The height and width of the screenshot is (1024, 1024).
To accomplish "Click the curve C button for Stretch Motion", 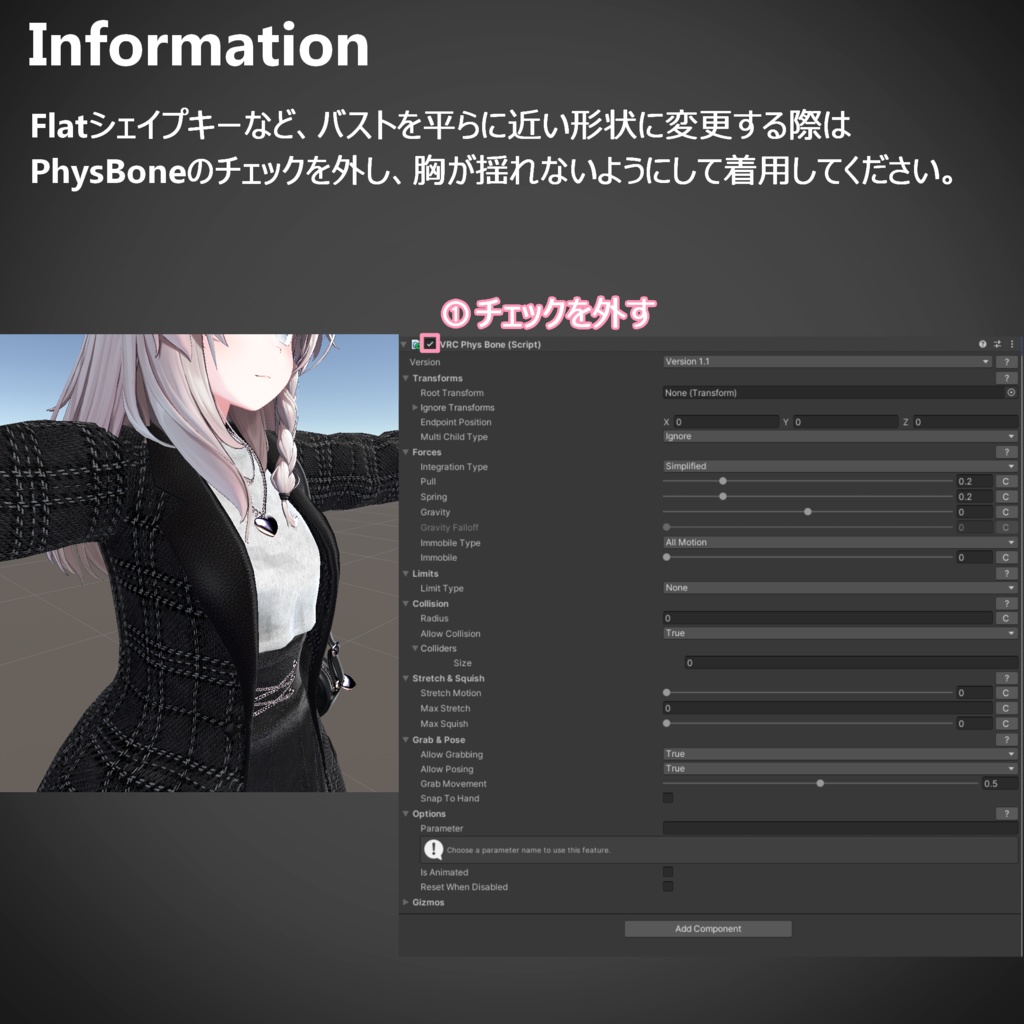I will tap(1006, 693).
